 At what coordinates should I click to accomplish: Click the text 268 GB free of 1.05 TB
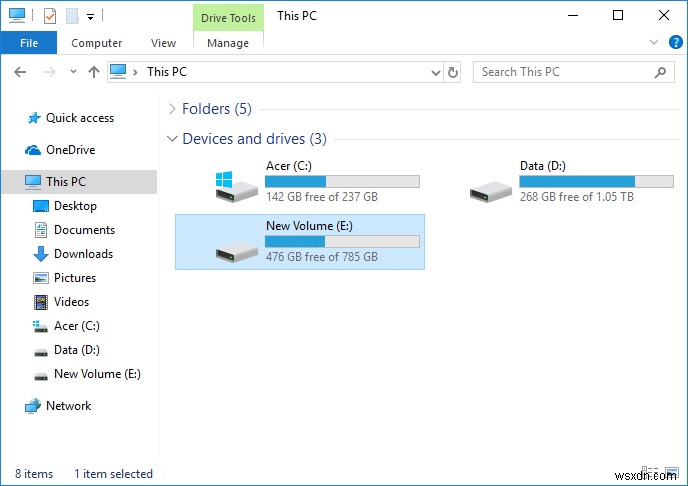pos(577,197)
